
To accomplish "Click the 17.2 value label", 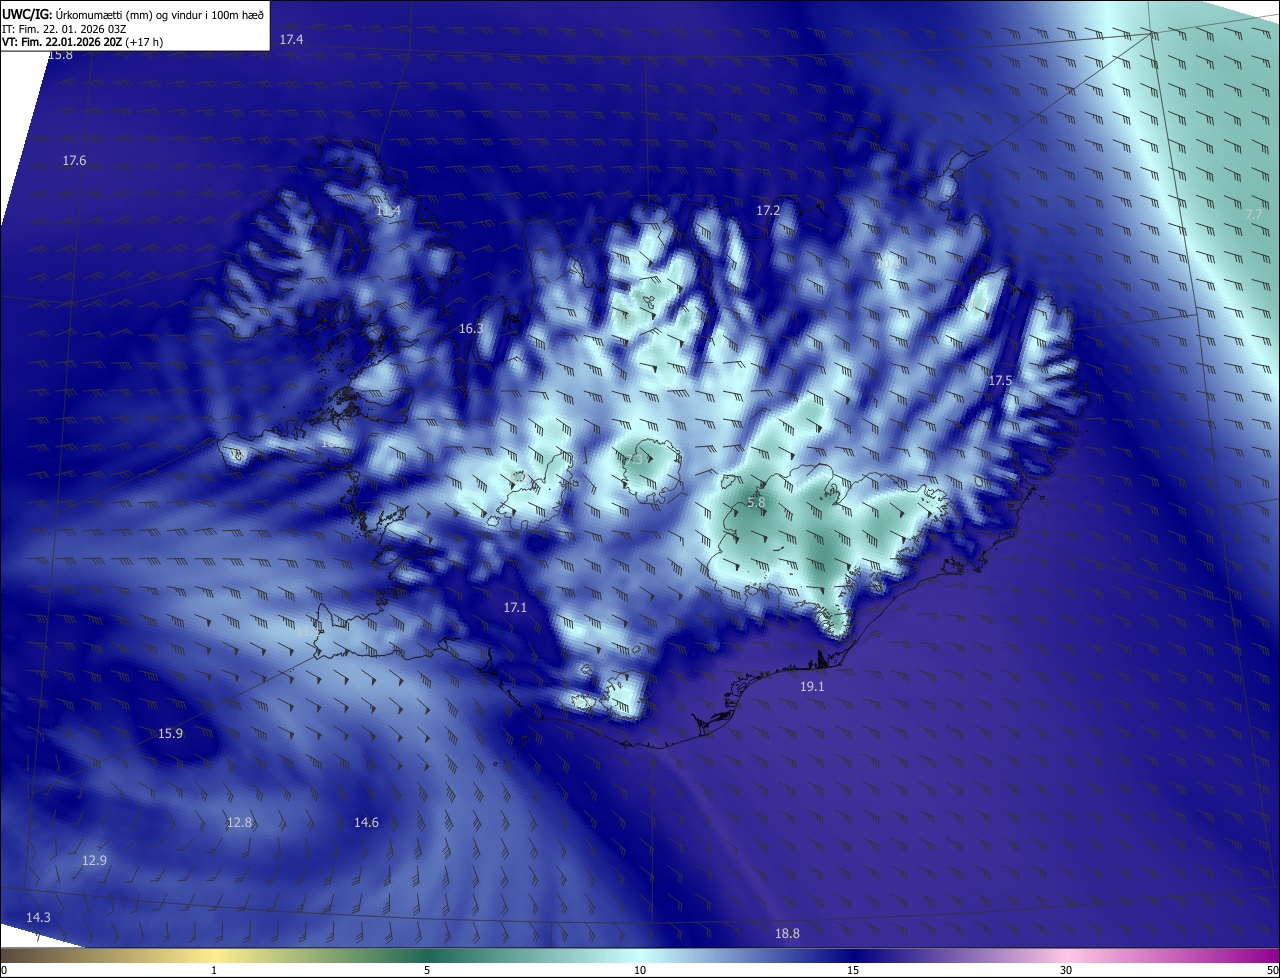I will pyautogui.click(x=767, y=211).
